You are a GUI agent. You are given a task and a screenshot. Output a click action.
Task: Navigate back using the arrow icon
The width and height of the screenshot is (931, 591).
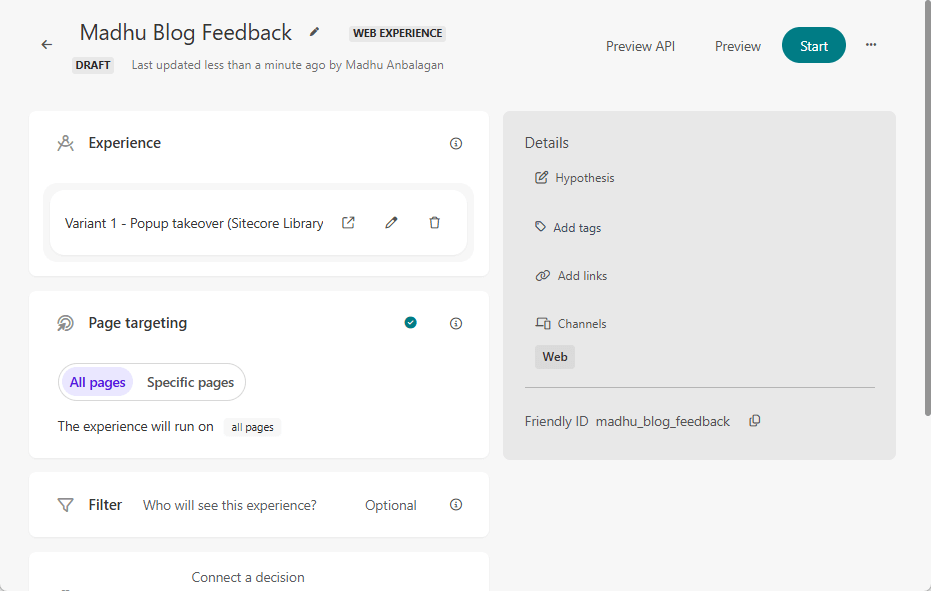[46, 44]
